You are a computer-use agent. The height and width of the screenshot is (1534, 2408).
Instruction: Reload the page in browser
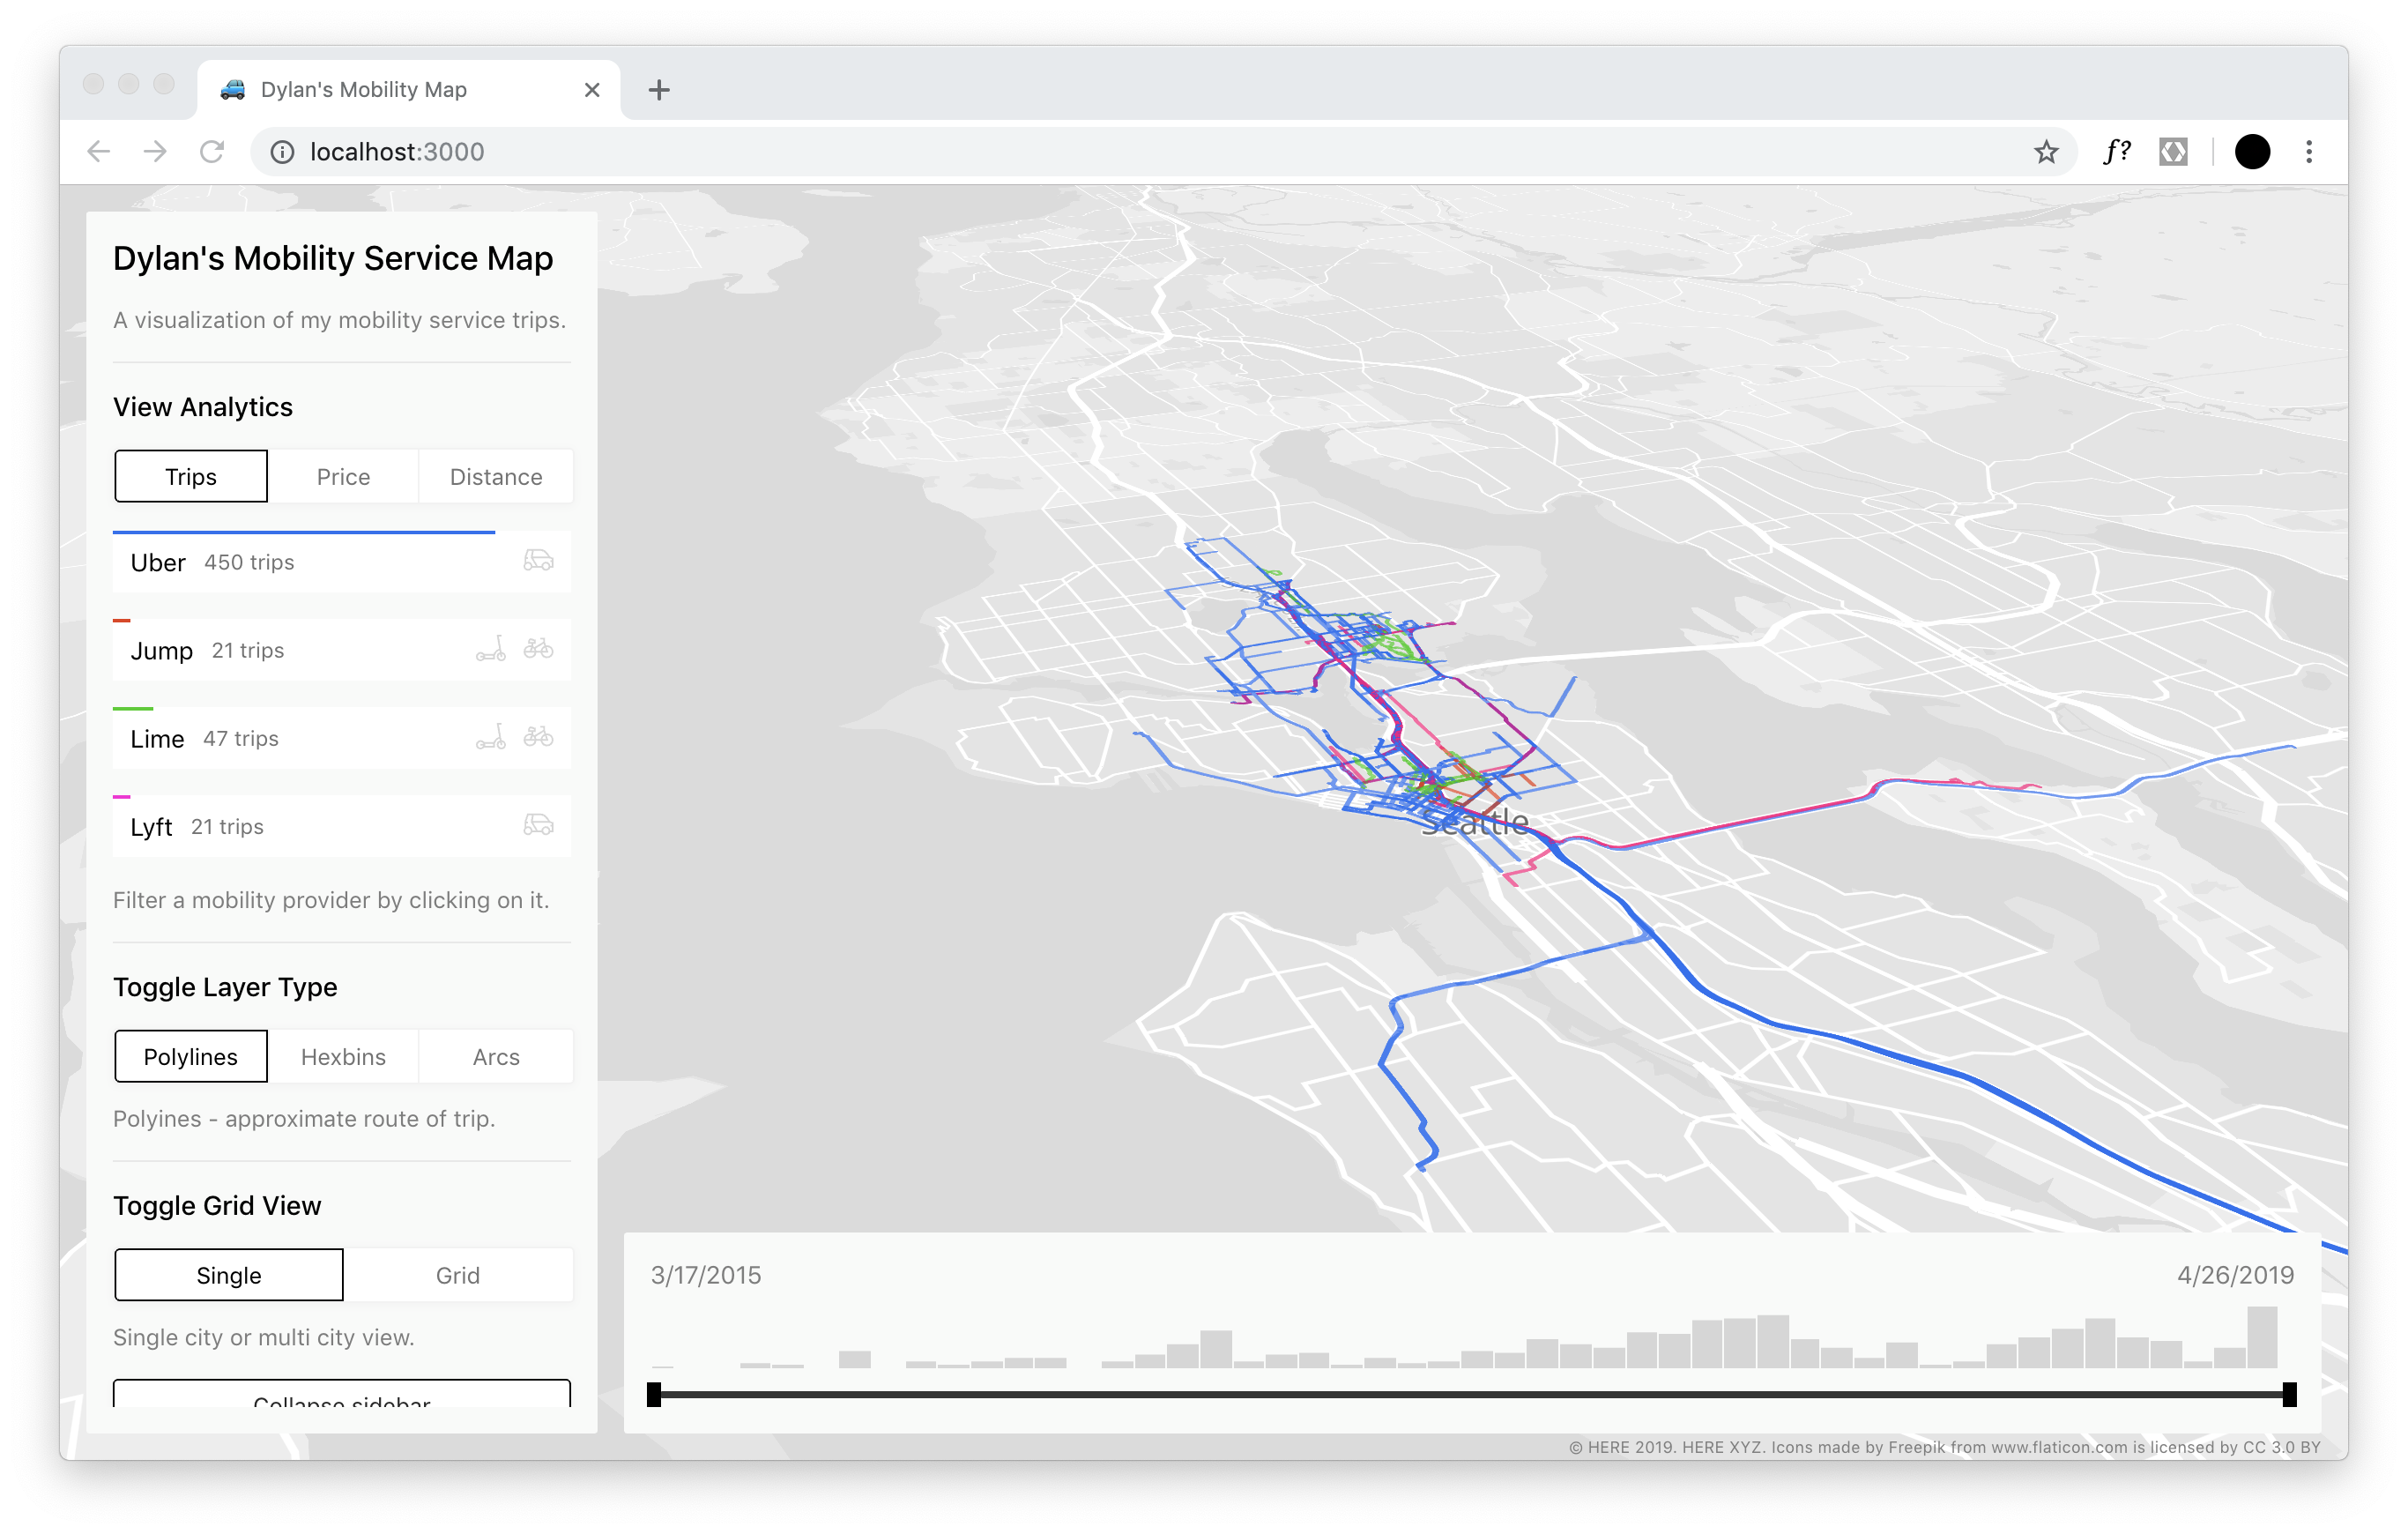tap(212, 152)
